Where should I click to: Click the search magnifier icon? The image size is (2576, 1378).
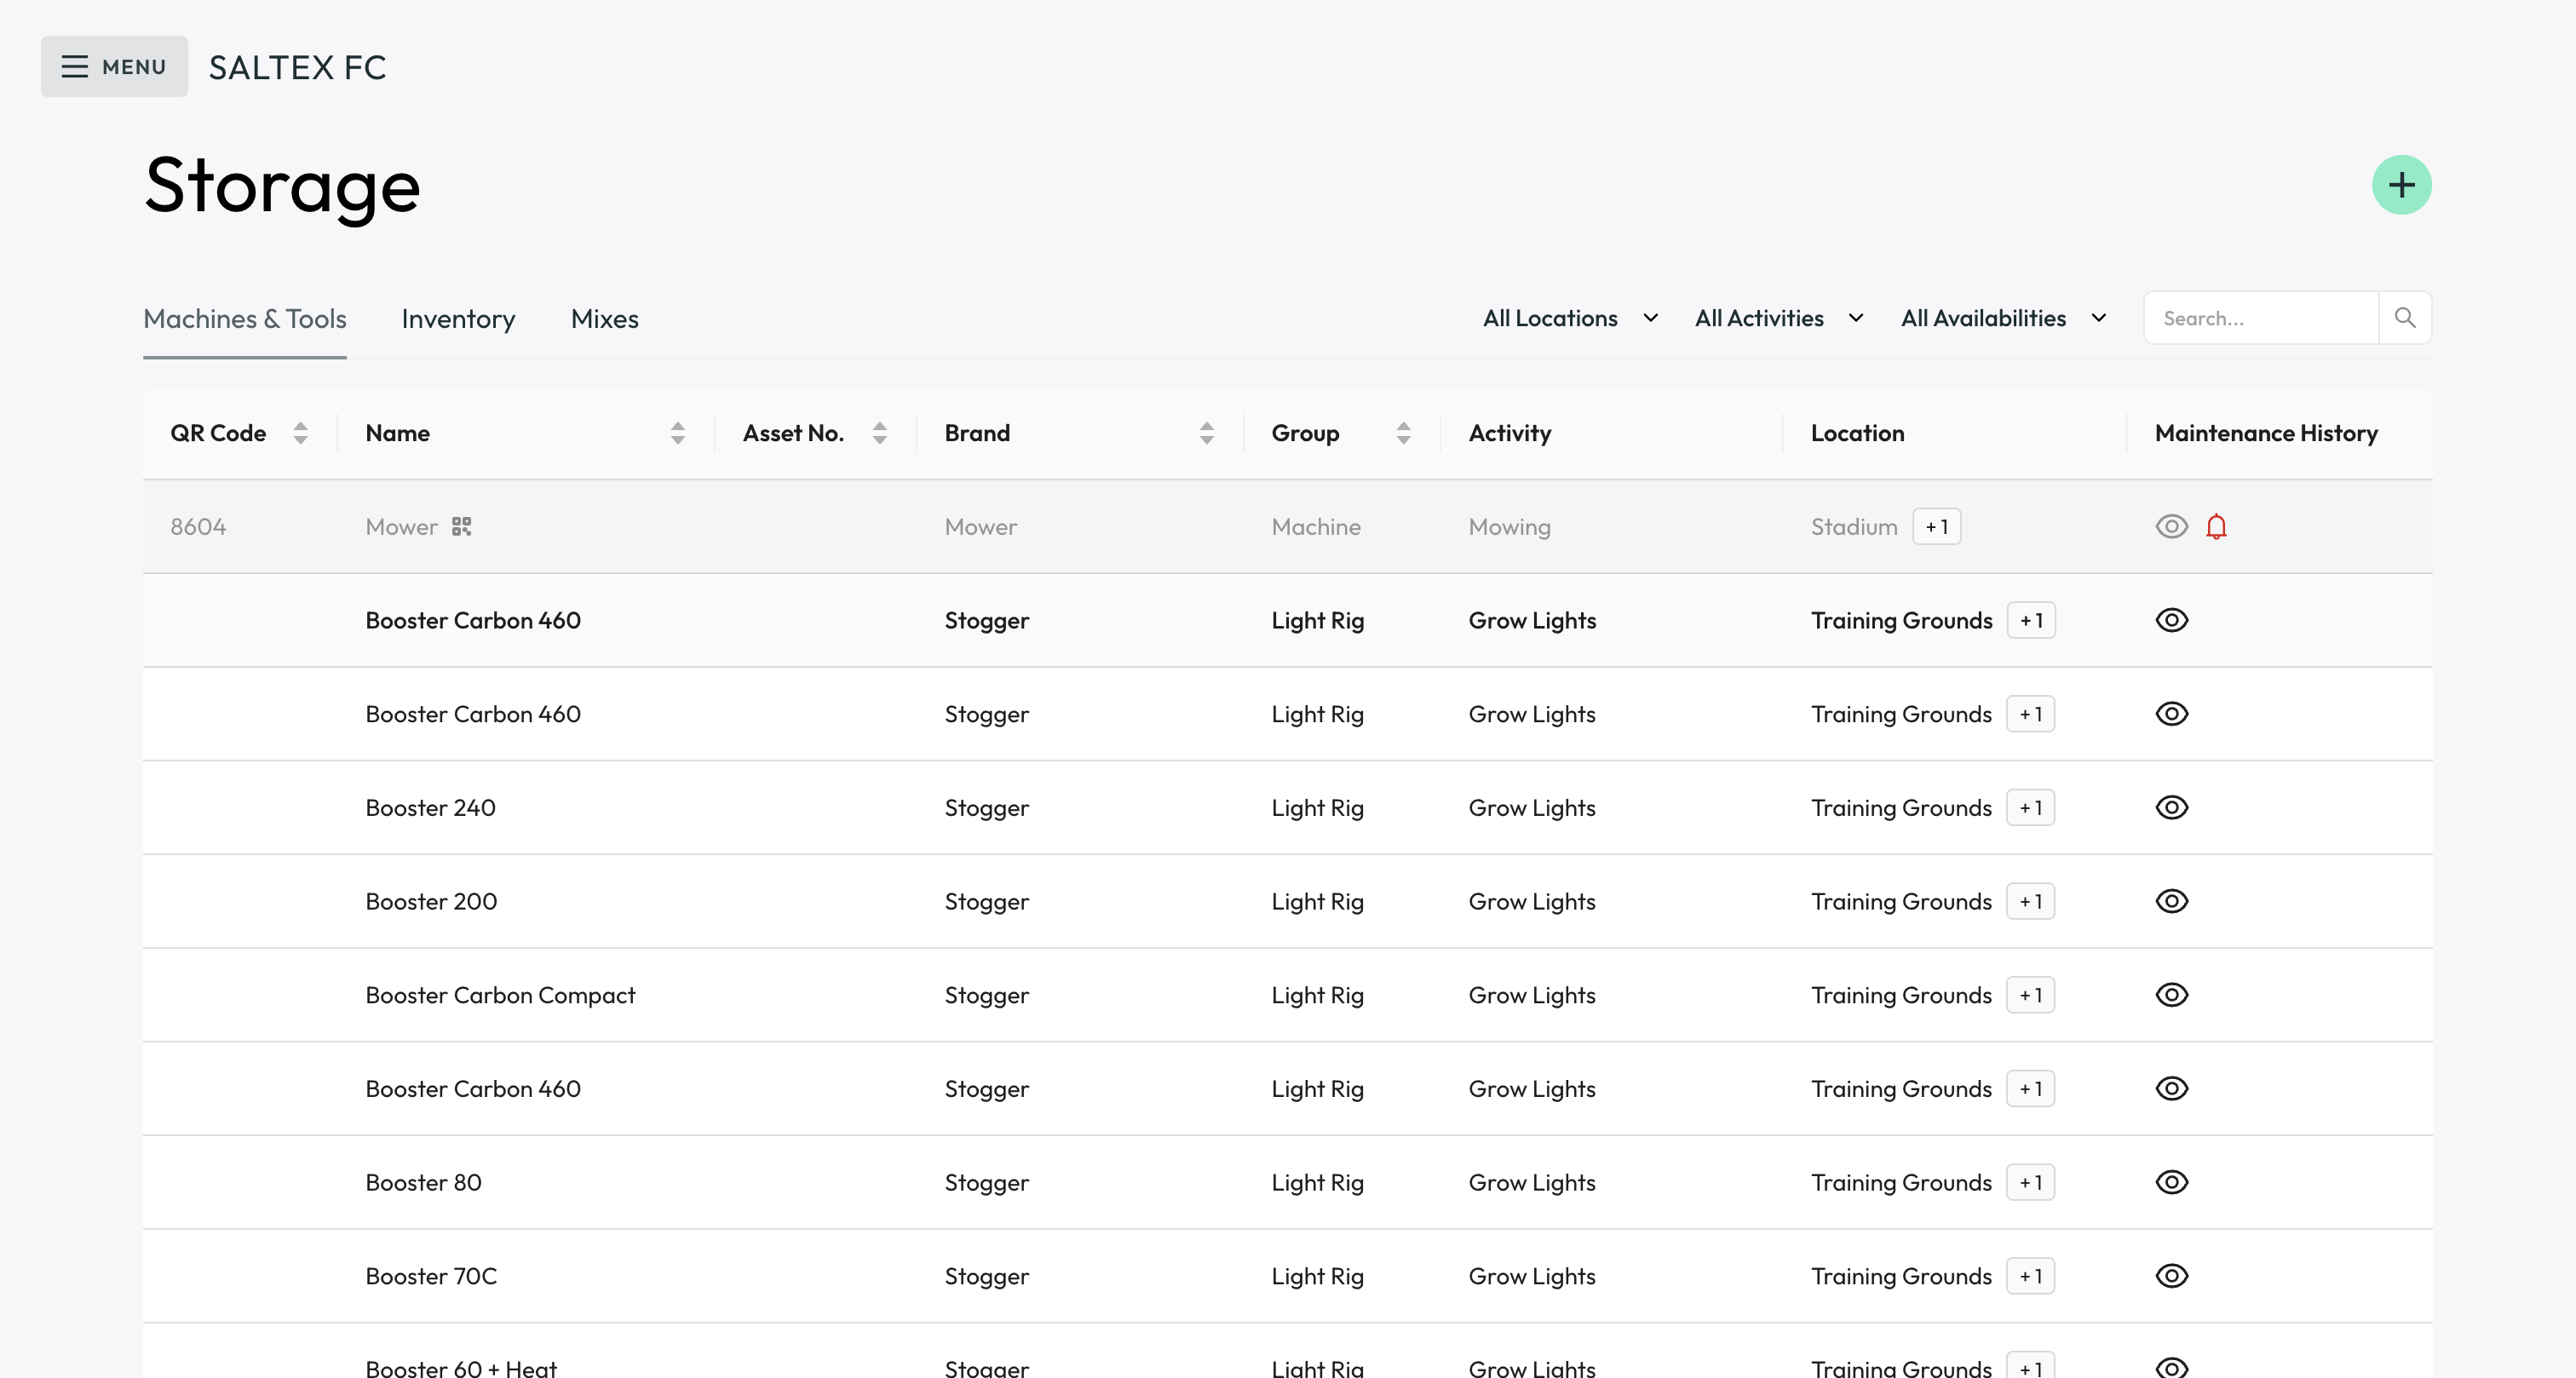2405,318
